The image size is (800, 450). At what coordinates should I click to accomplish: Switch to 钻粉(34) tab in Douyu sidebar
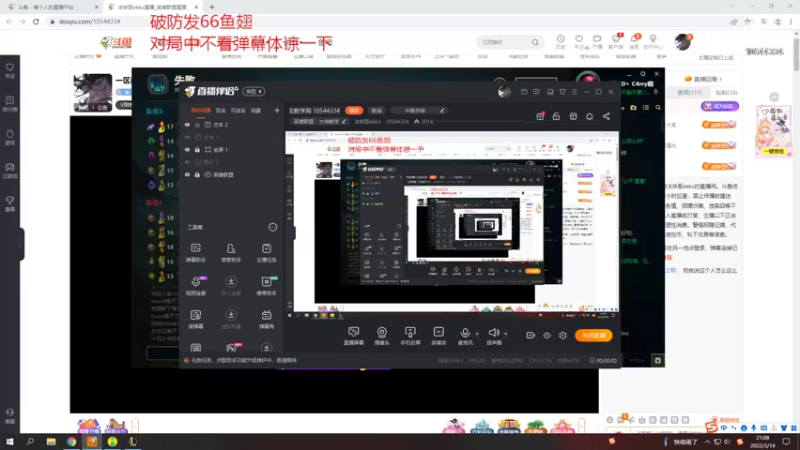pos(726,92)
